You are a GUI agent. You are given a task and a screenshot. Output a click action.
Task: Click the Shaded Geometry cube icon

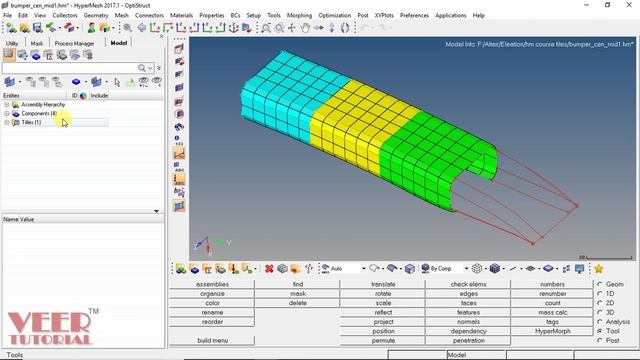pyautogui.click(x=410, y=269)
